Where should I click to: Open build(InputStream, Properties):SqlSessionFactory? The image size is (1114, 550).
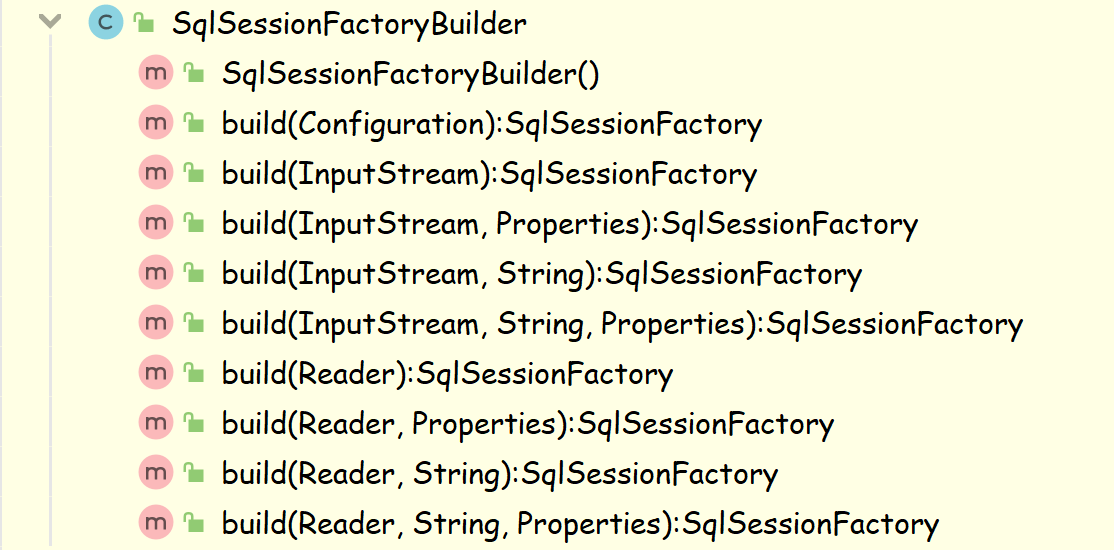pyautogui.click(x=570, y=225)
